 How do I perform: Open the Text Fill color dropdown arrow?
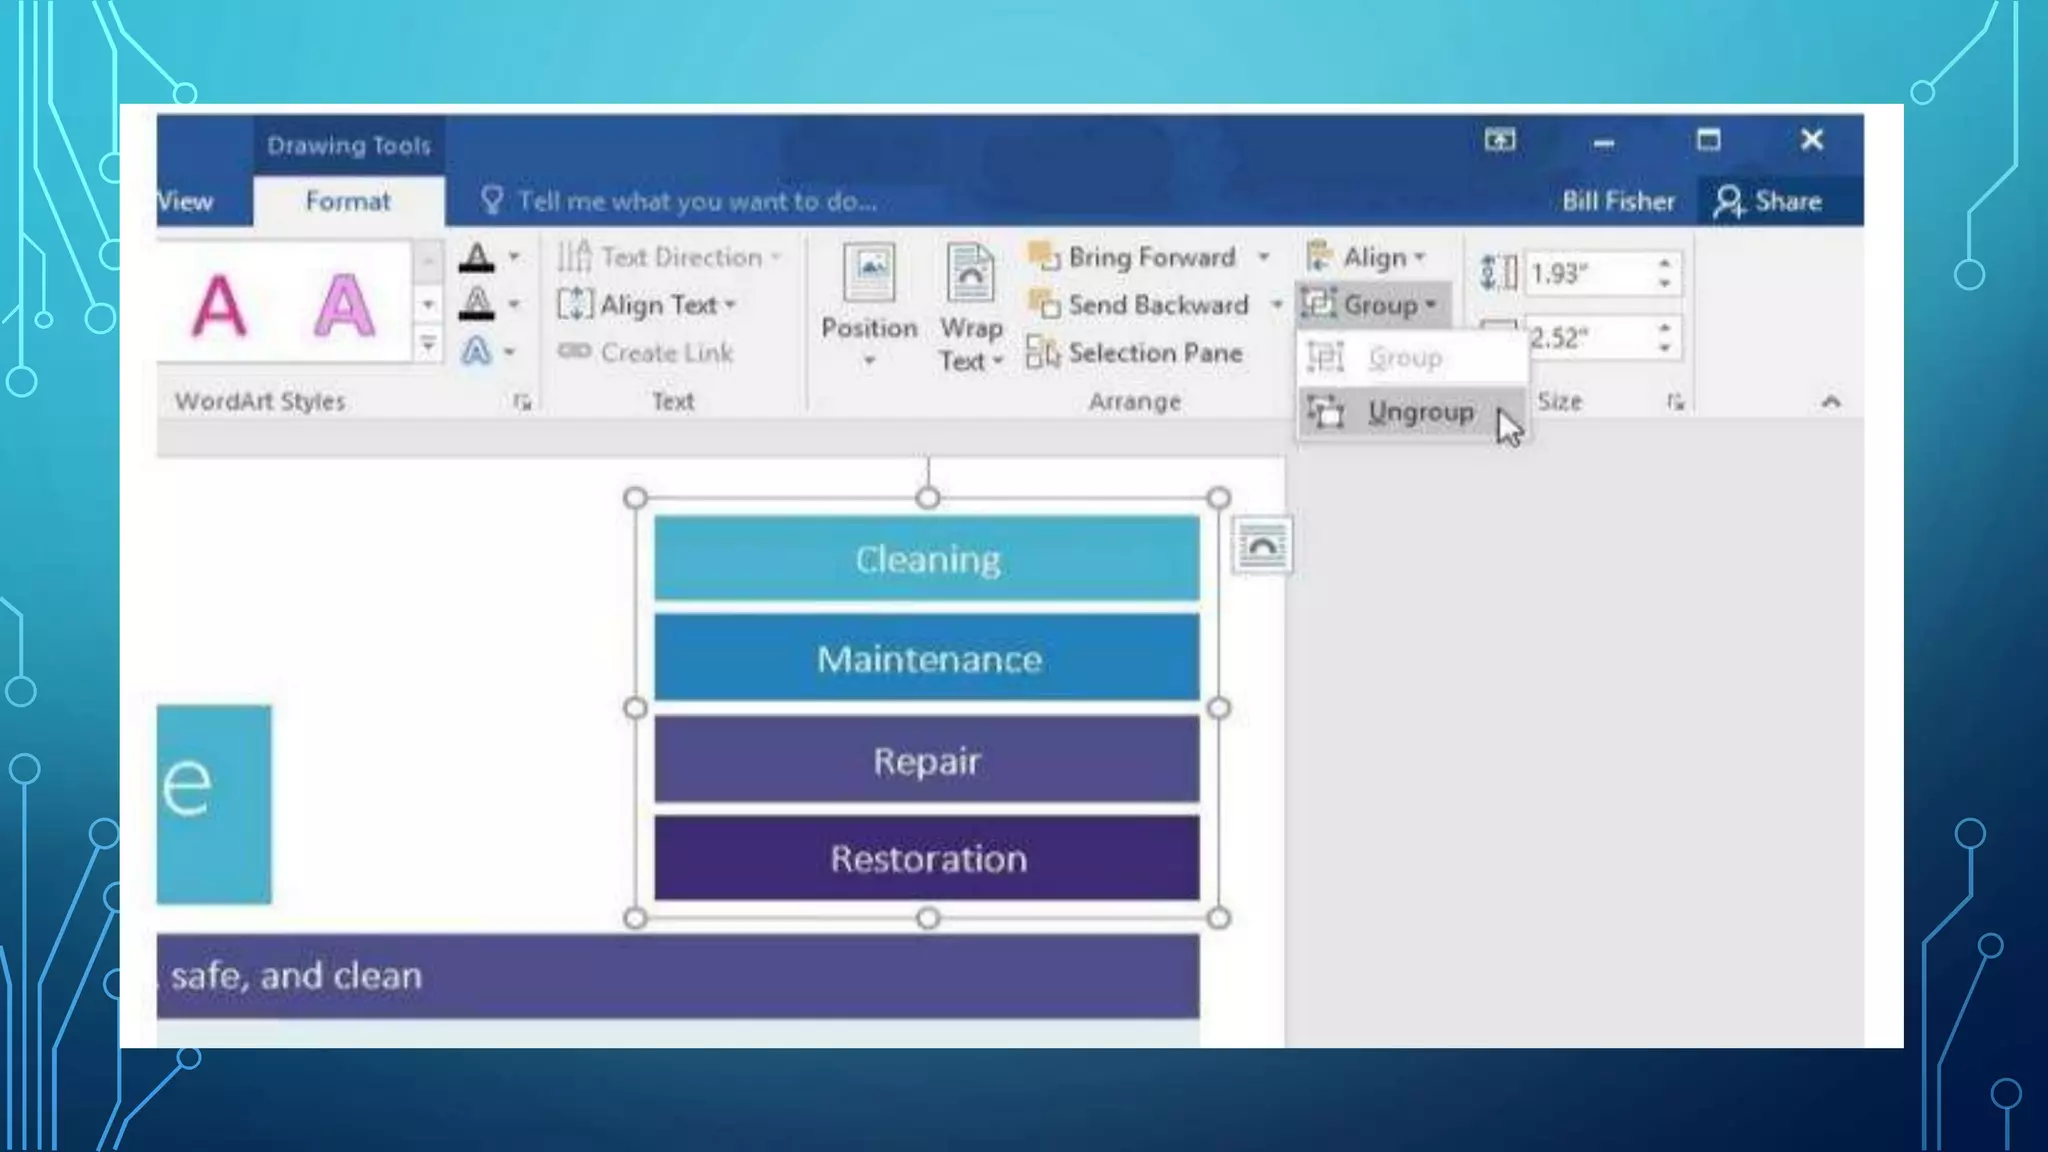point(514,257)
